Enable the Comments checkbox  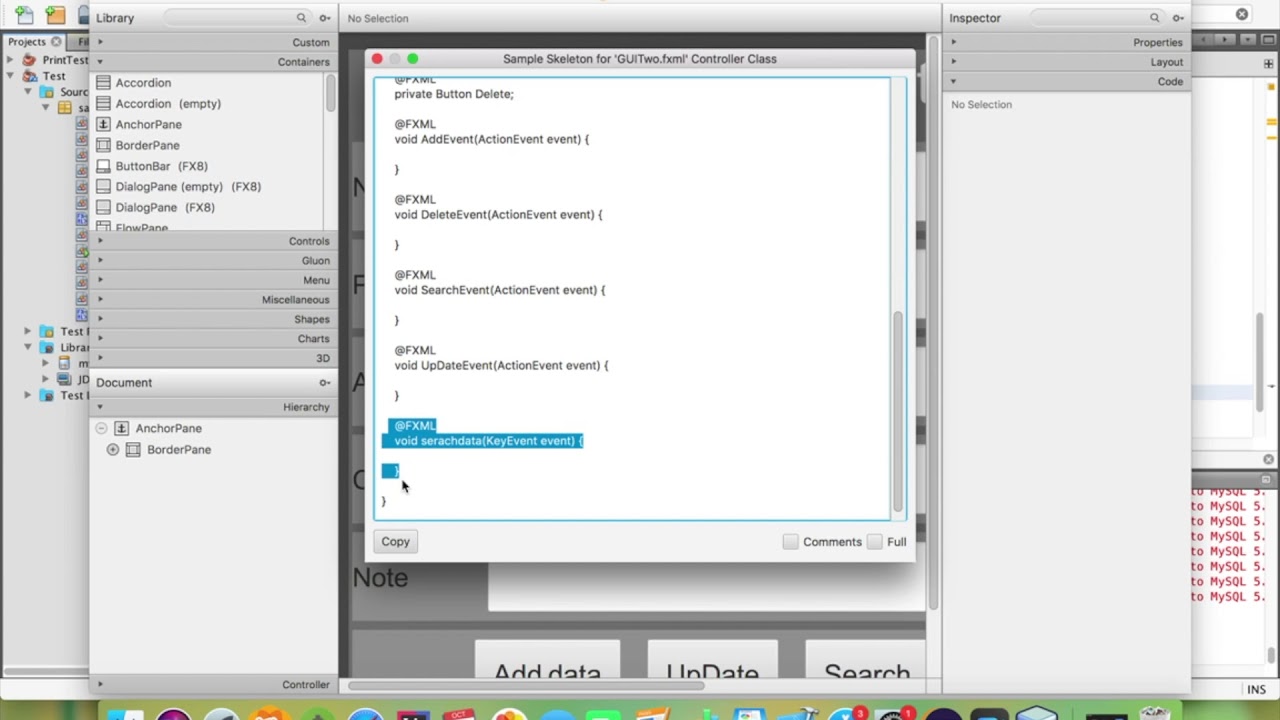pyautogui.click(x=790, y=542)
